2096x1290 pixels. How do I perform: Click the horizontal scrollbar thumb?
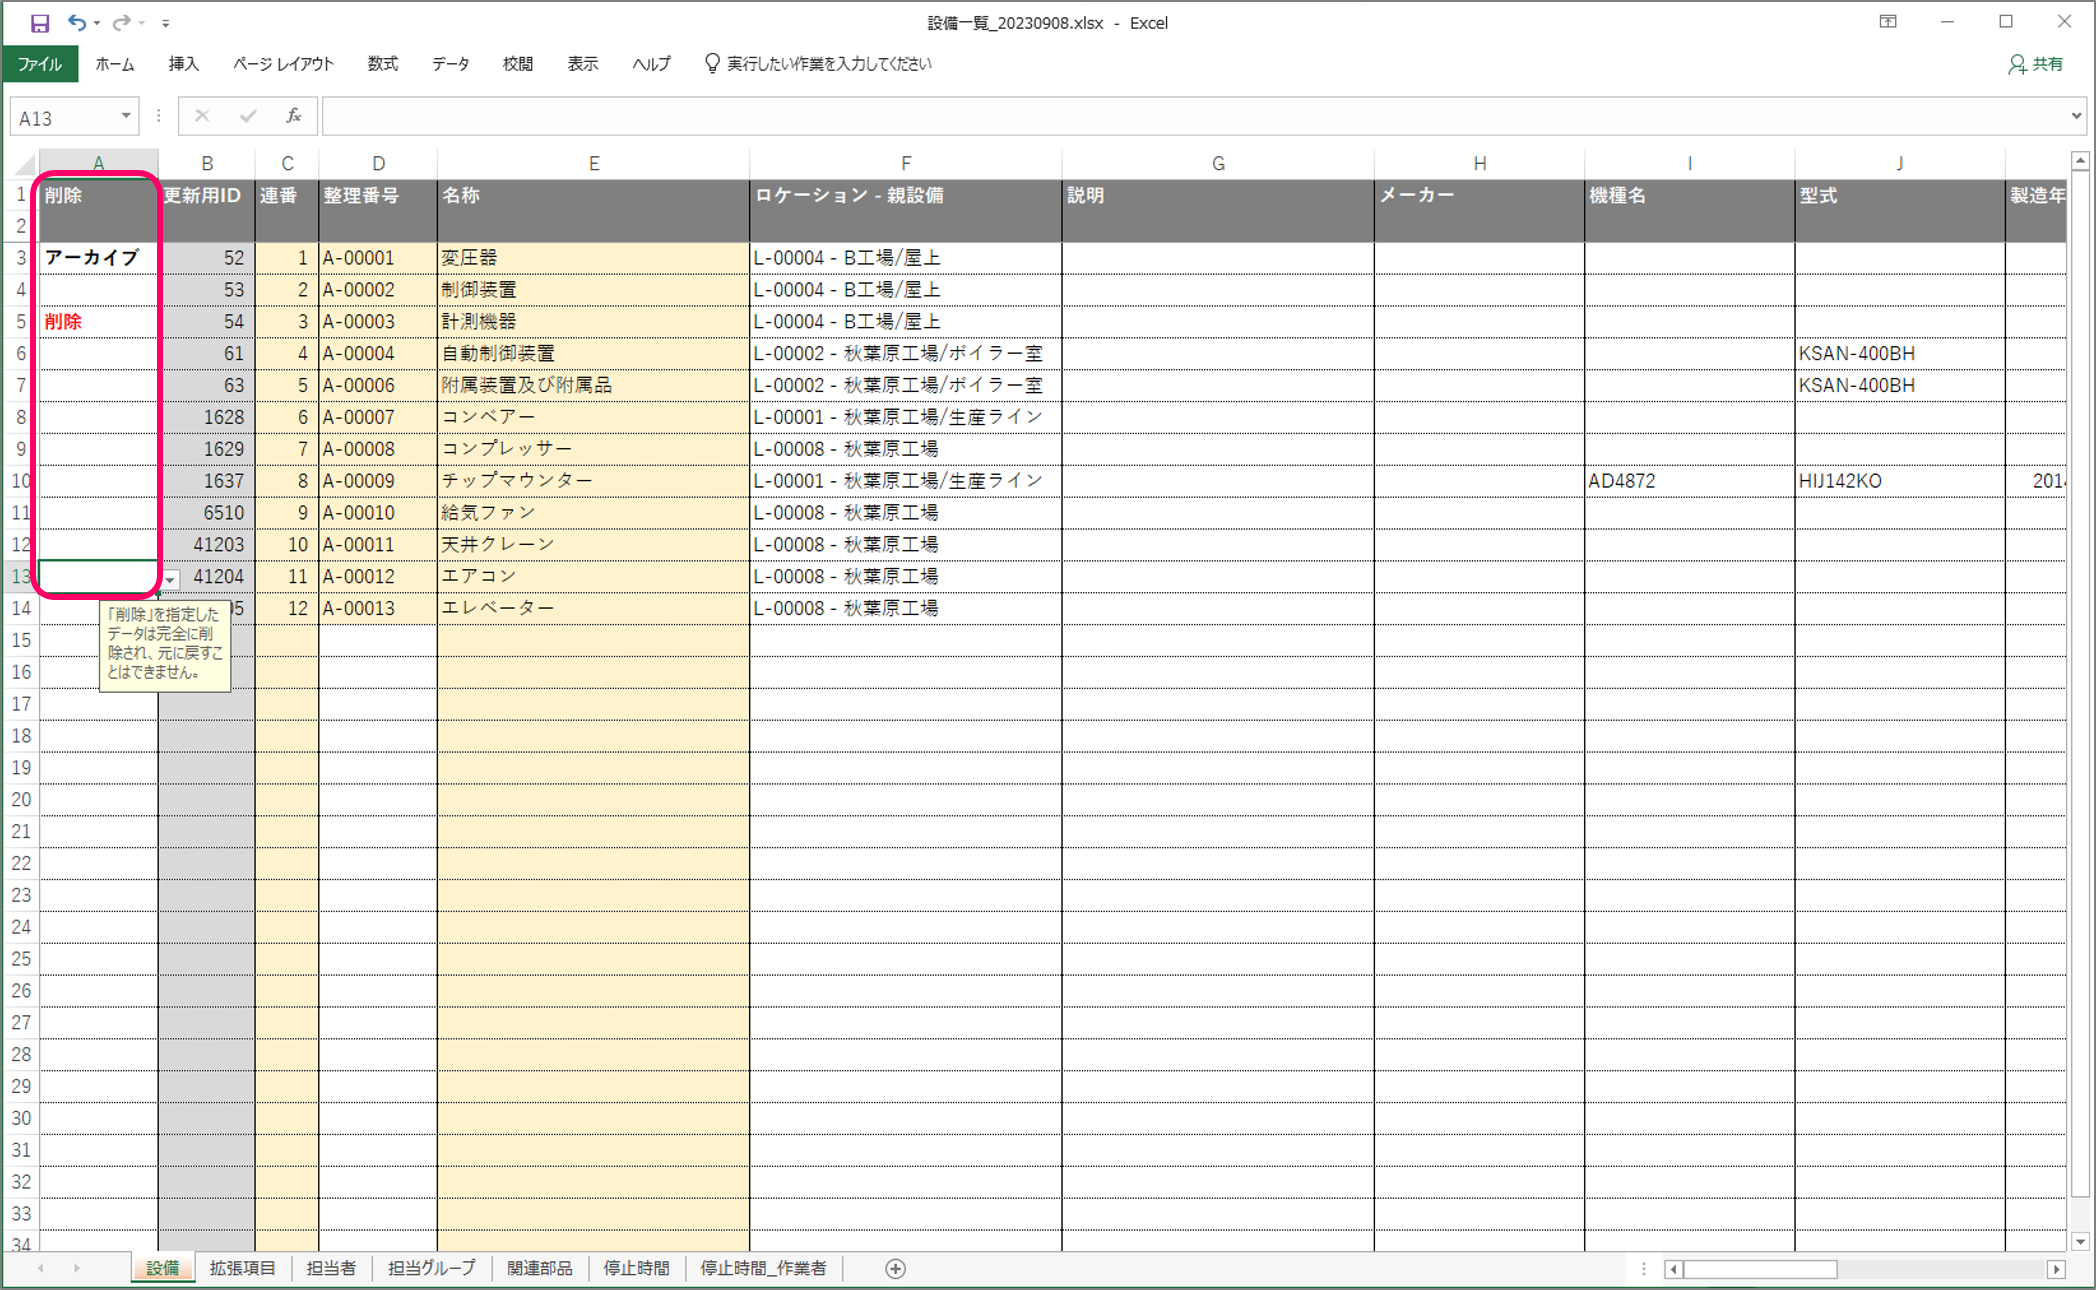(x=1760, y=1268)
